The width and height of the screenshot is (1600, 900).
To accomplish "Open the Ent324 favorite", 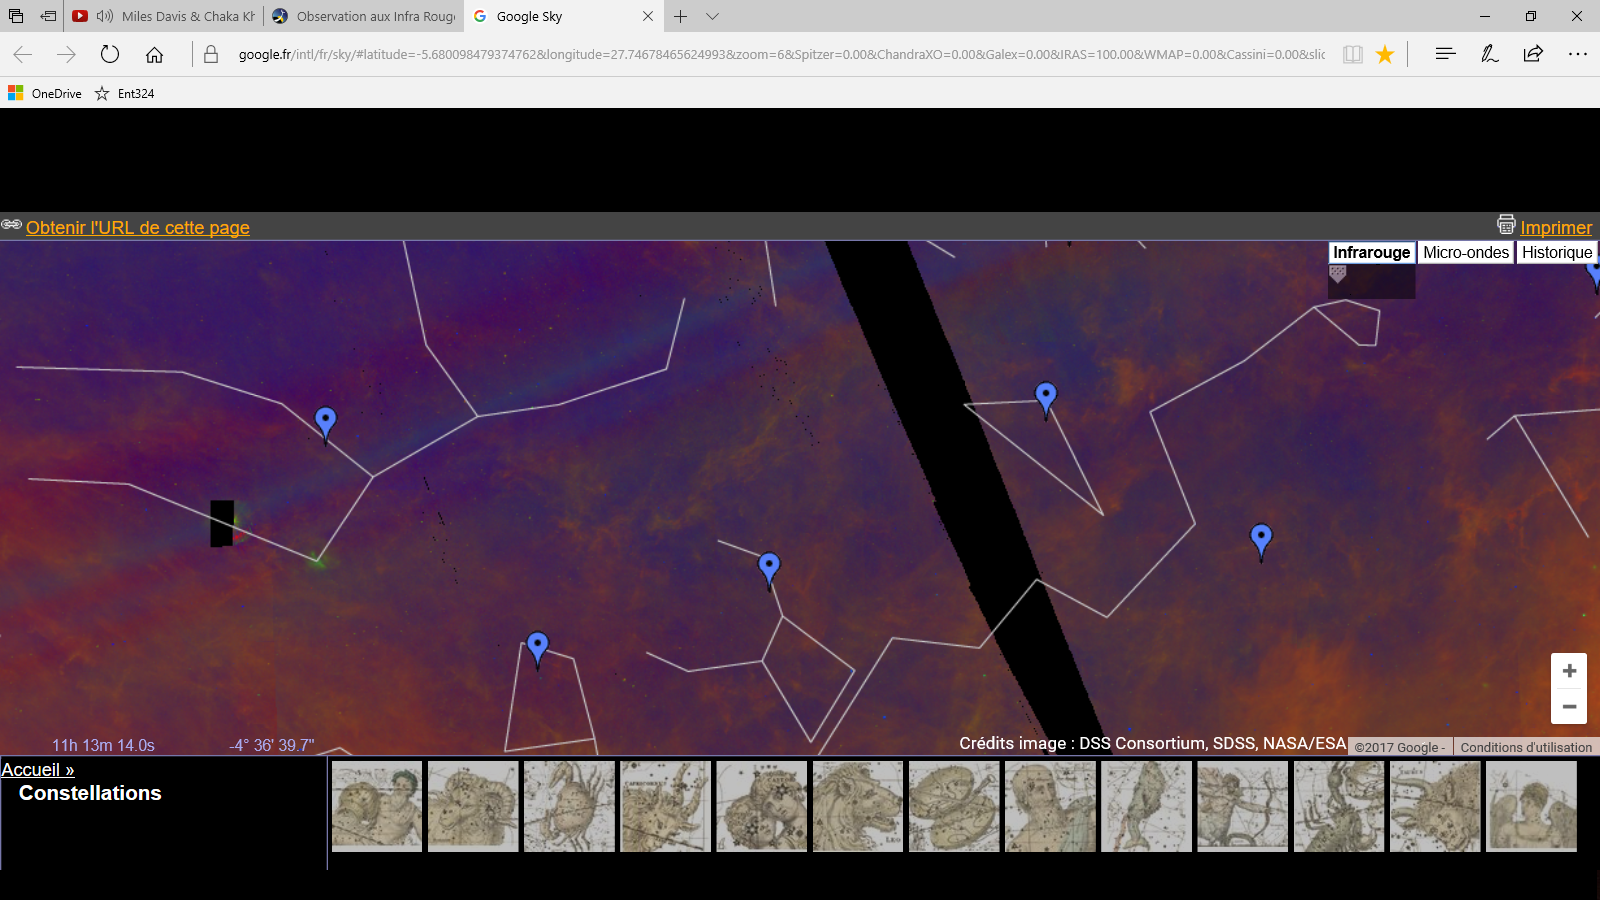I will pos(125,93).
